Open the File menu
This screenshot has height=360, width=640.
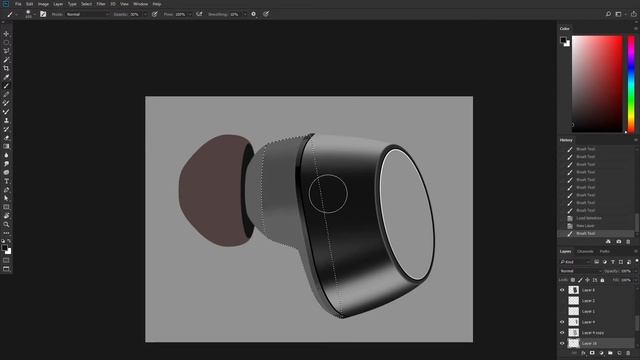(x=18, y=4)
